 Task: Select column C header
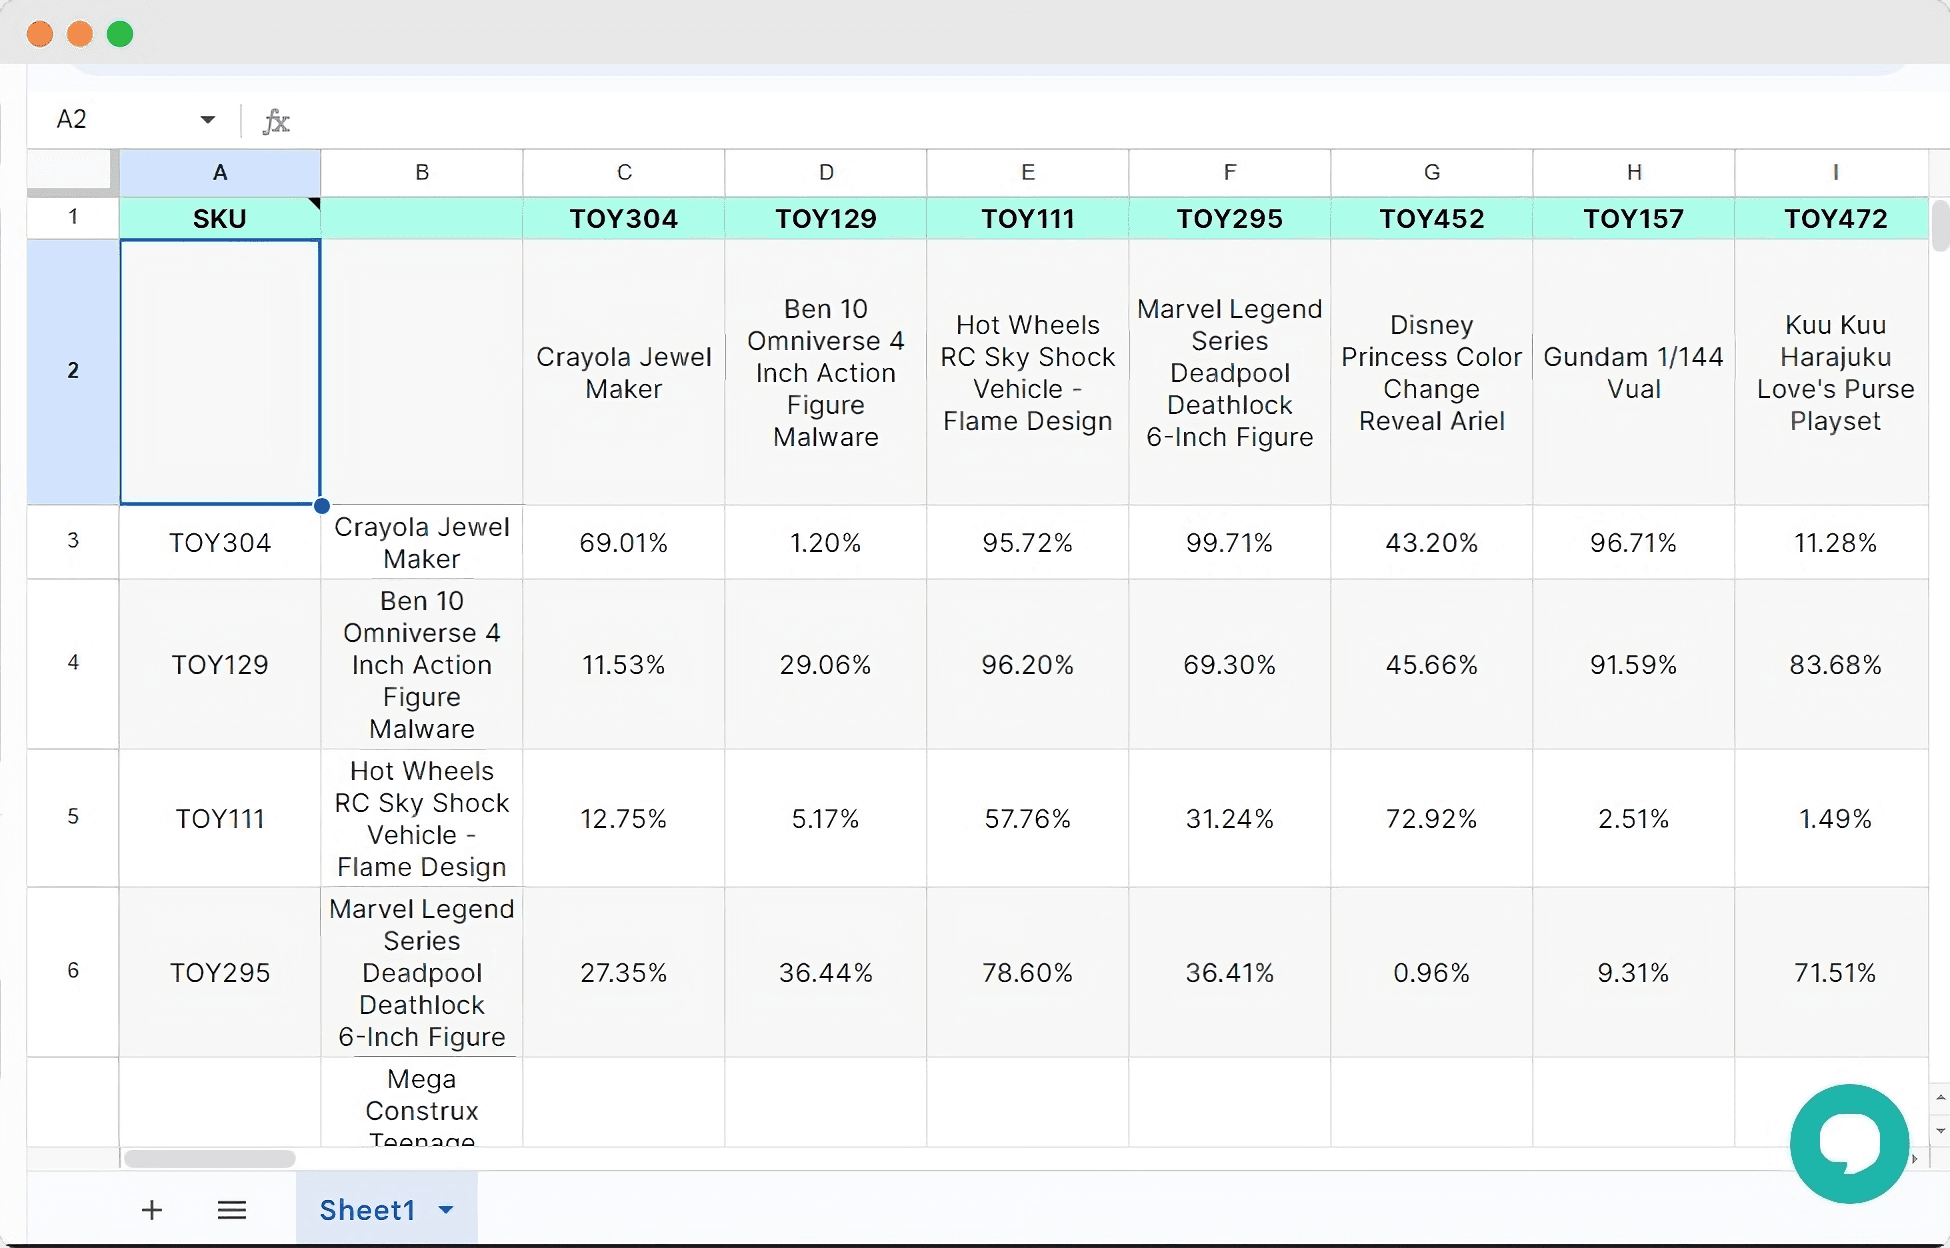pyautogui.click(x=624, y=172)
